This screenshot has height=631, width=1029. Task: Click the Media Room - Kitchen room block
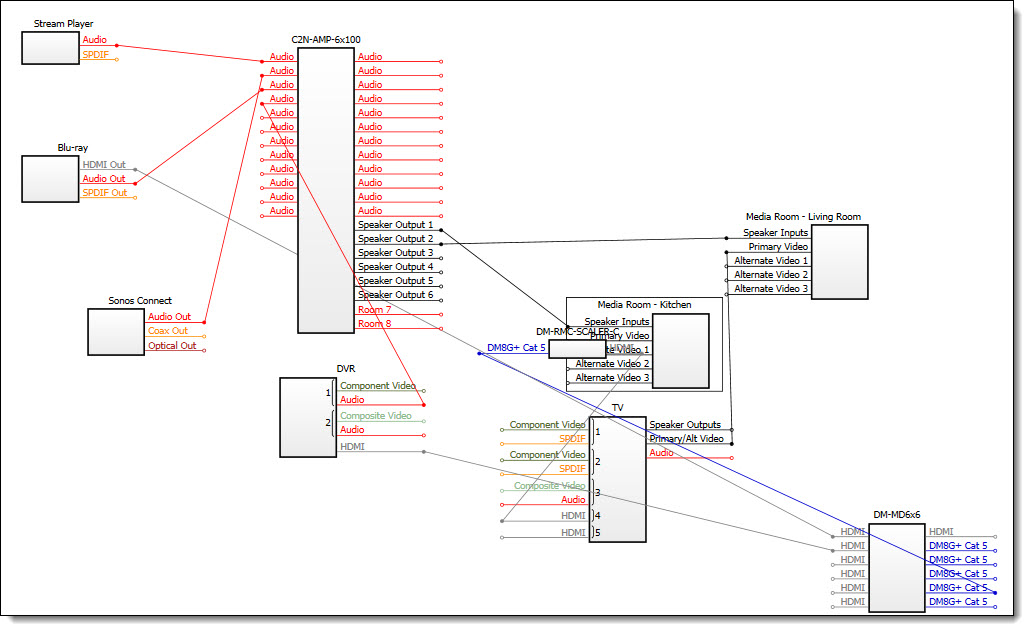pyautogui.click(x=681, y=351)
